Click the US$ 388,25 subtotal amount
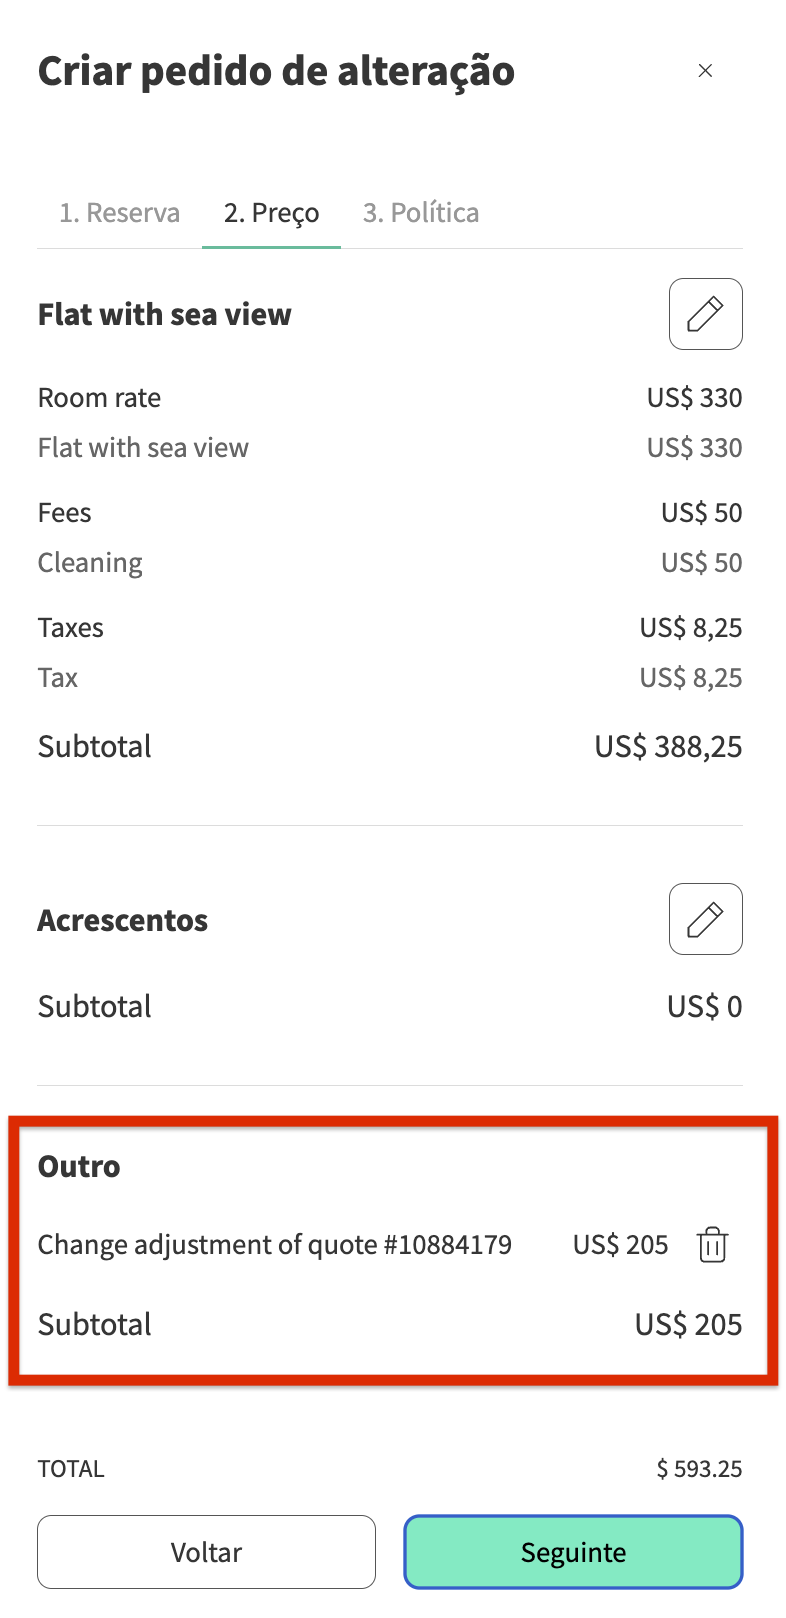The height and width of the screenshot is (1618, 786). (668, 747)
